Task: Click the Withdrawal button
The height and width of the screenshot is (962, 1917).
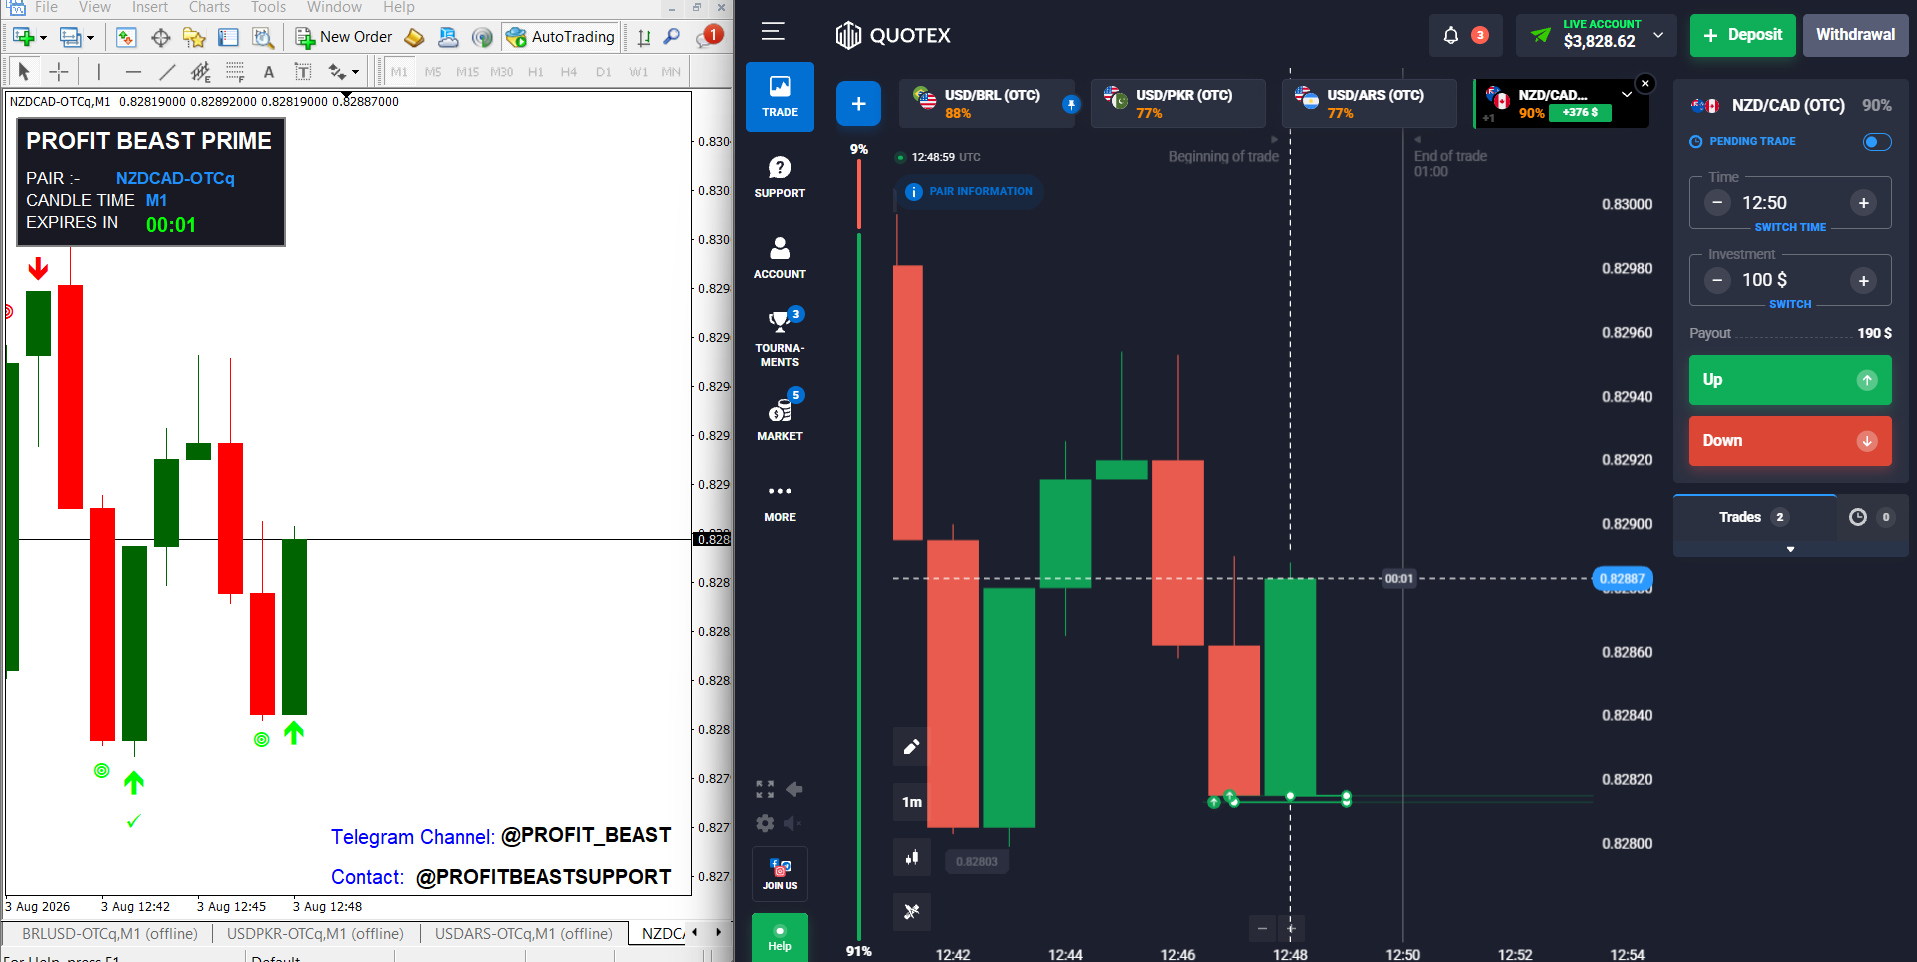Action: tap(1855, 35)
